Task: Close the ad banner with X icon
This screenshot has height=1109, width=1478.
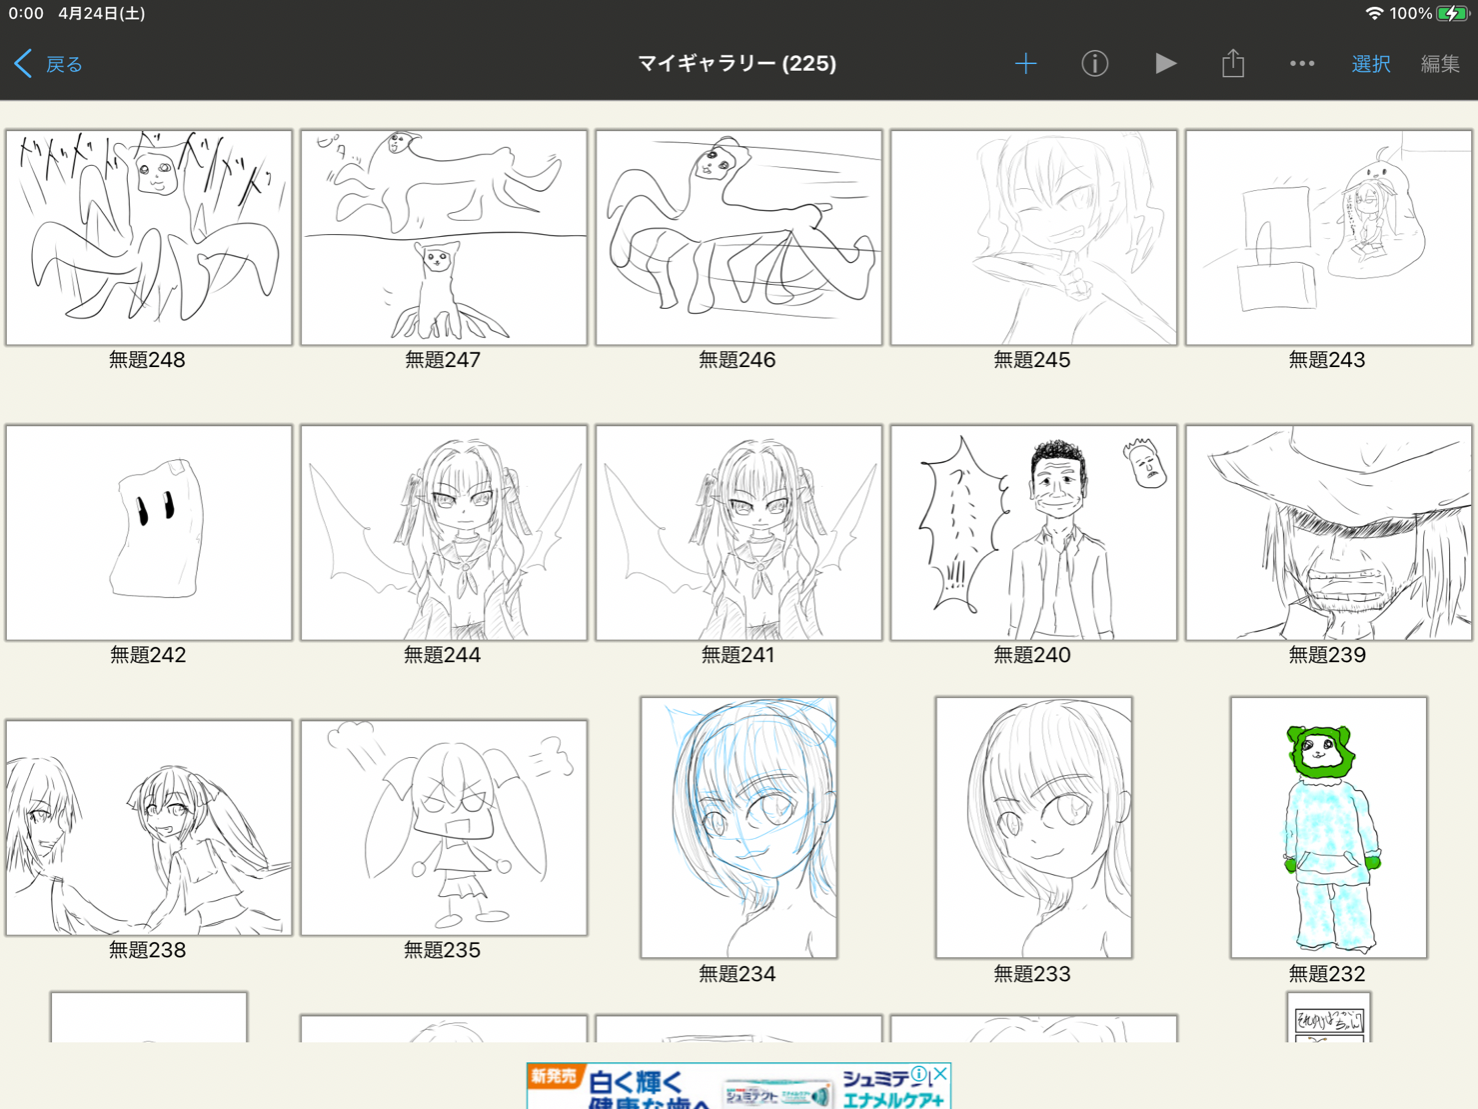Action: tap(941, 1074)
